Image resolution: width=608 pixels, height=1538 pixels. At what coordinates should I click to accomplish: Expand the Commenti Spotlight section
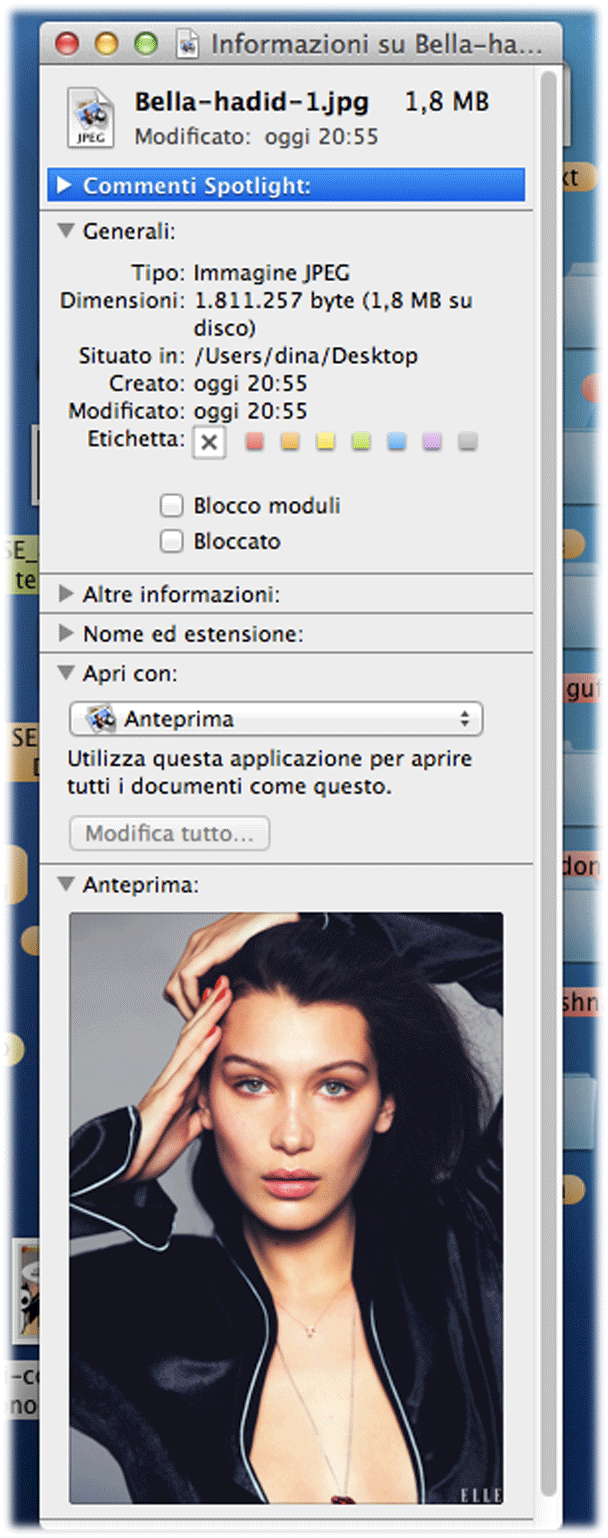tap(65, 186)
